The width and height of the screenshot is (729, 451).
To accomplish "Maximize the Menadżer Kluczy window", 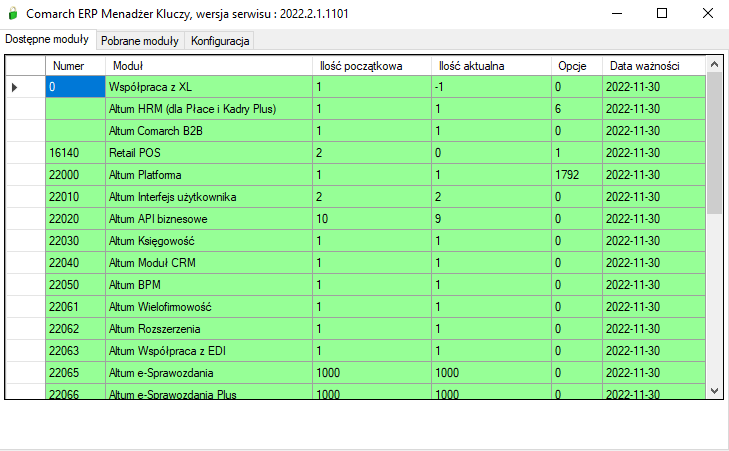I will 662,13.
